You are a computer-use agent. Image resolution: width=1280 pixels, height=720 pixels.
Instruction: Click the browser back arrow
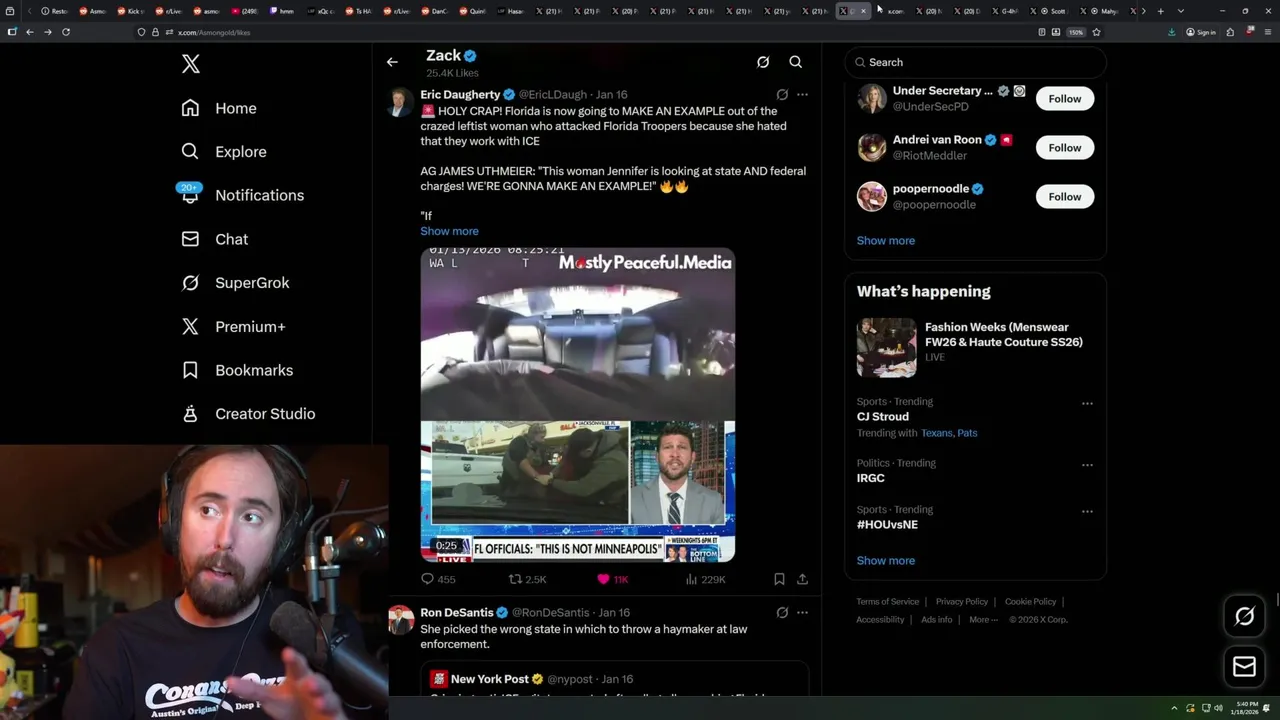click(29, 32)
